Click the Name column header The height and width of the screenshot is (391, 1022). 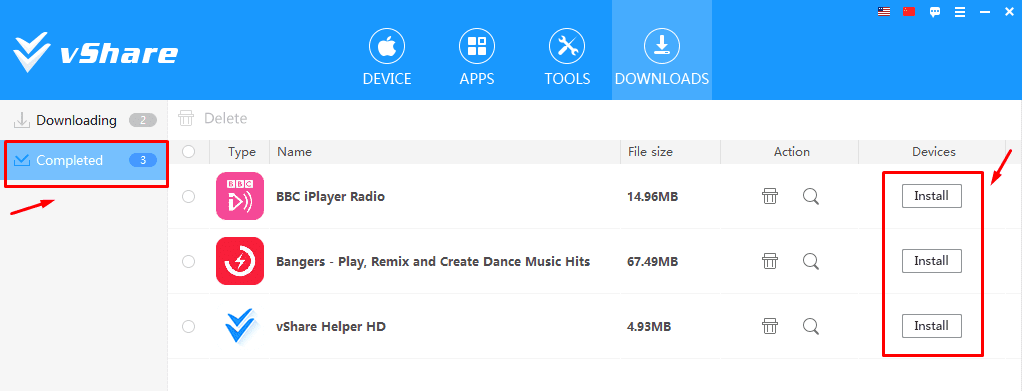tap(295, 152)
